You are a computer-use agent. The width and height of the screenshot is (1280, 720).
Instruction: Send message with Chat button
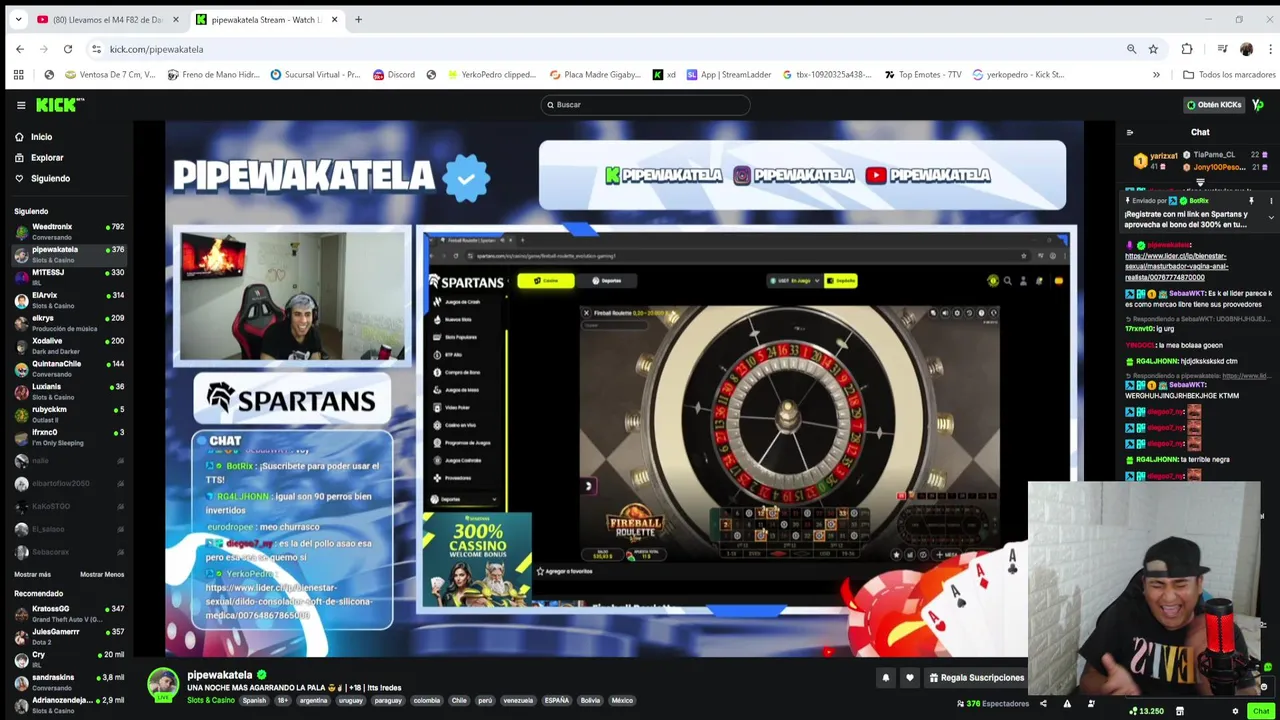[x=1260, y=711]
